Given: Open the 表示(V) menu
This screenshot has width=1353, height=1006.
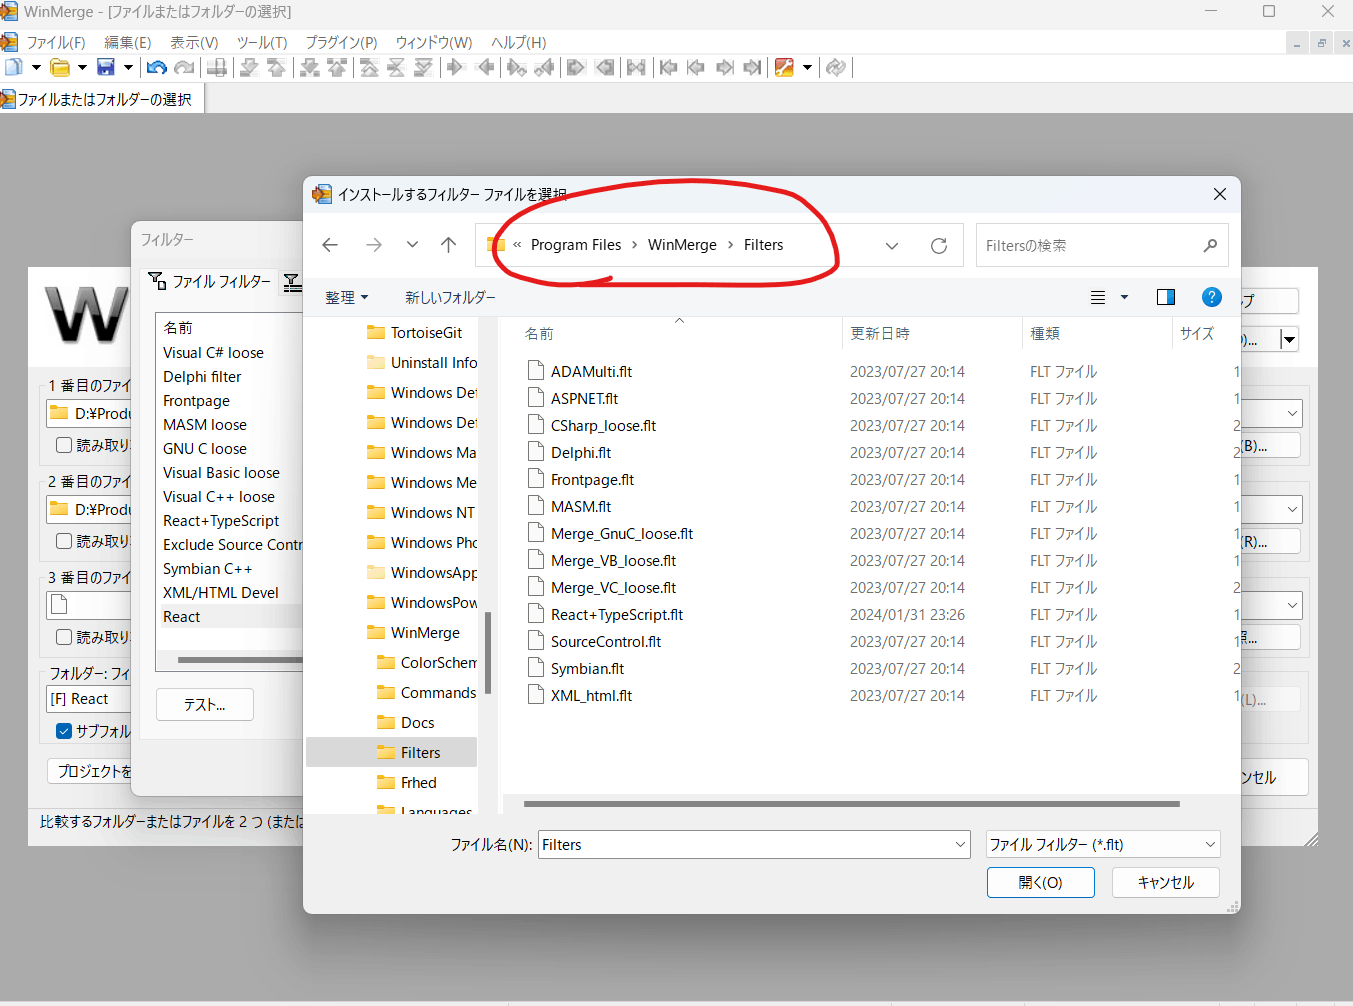Looking at the screenshot, I should (x=194, y=42).
